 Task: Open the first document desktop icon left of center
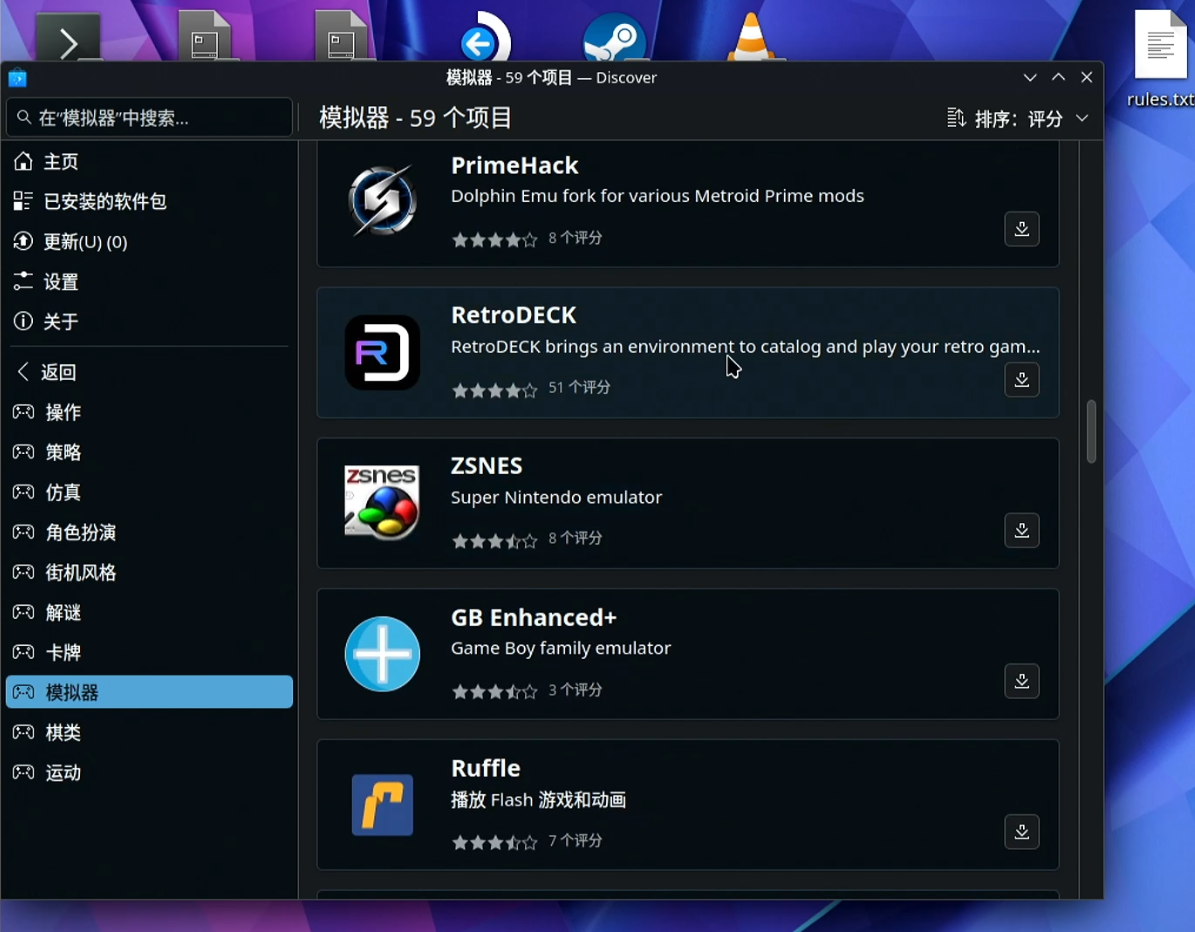[x=204, y=37]
